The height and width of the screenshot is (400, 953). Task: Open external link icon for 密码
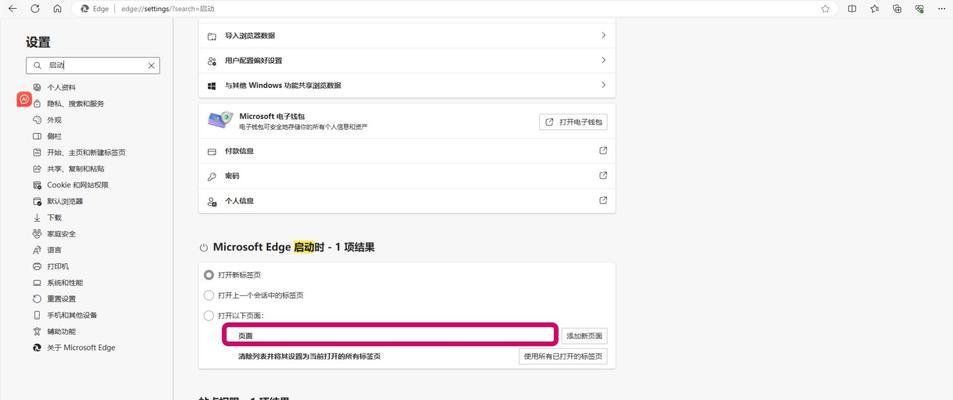pyautogui.click(x=603, y=175)
